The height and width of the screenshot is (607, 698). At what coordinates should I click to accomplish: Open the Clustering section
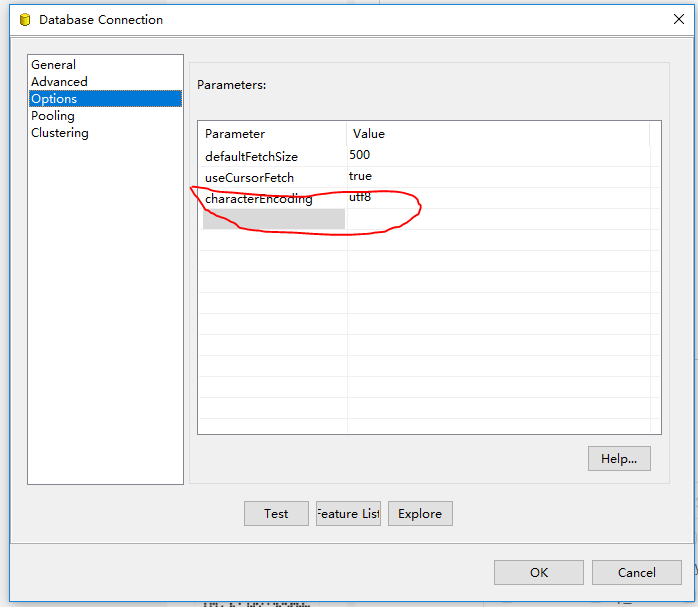[x=105, y=133]
